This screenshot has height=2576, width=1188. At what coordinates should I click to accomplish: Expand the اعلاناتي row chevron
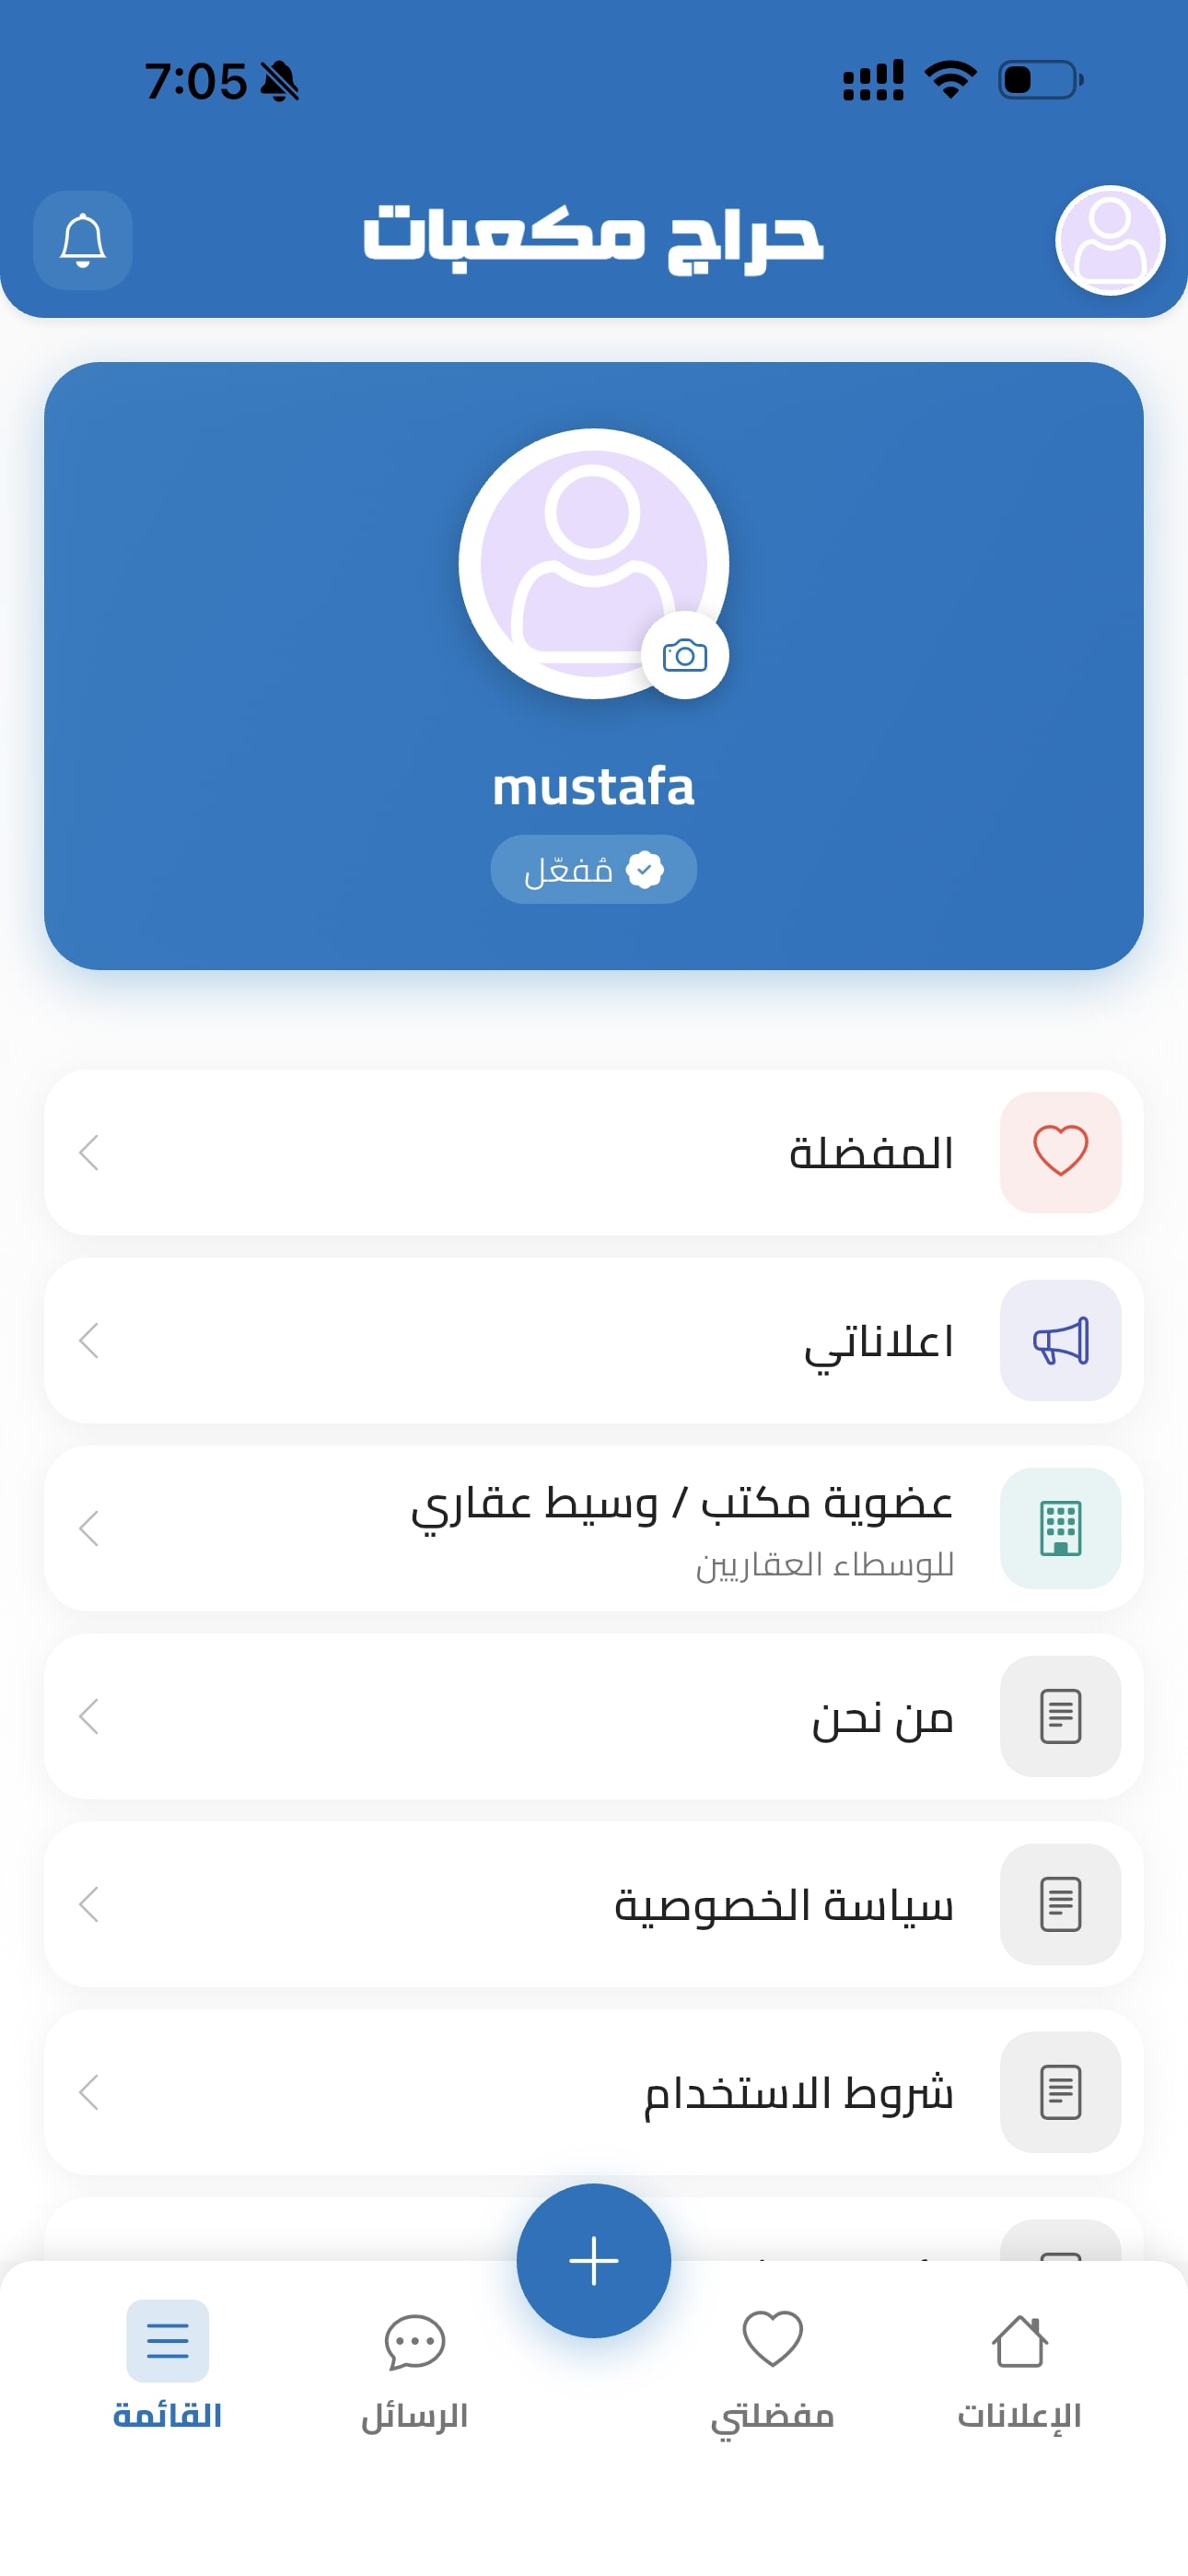[x=89, y=1340]
